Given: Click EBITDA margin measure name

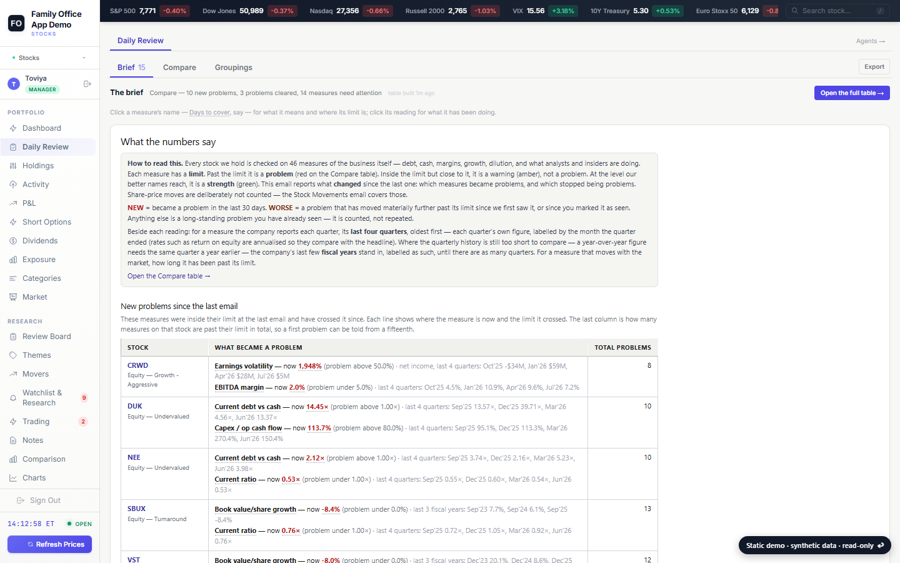Looking at the screenshot, I should (x=239, y=387).
